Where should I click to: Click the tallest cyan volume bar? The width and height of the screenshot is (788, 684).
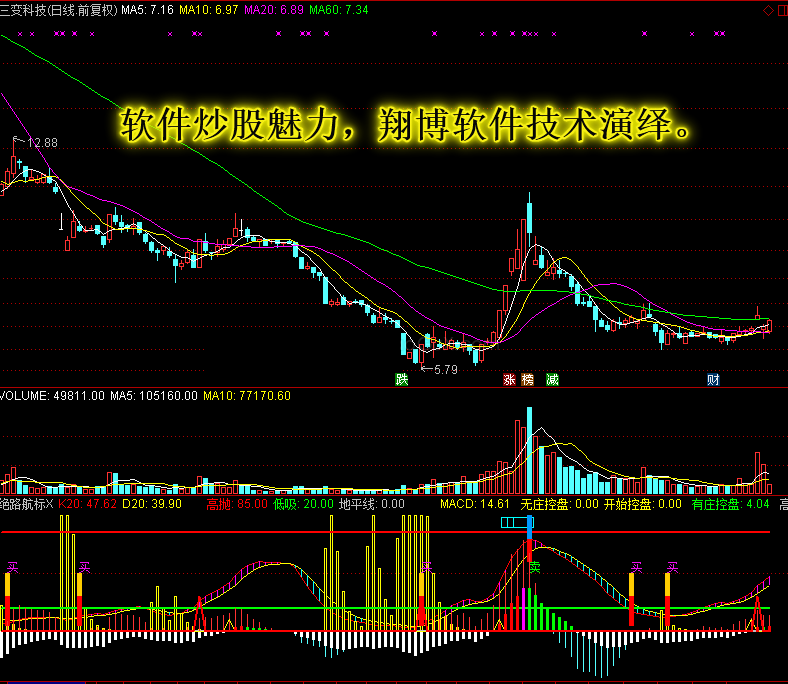529,451
